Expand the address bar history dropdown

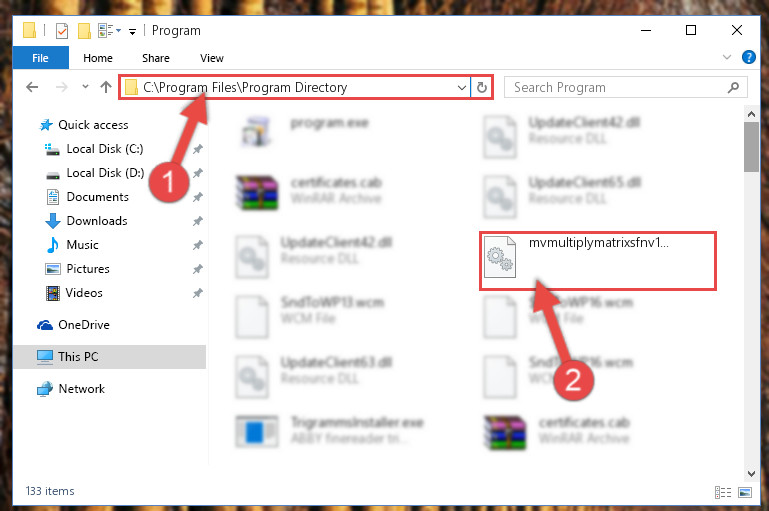click(461, 87)
